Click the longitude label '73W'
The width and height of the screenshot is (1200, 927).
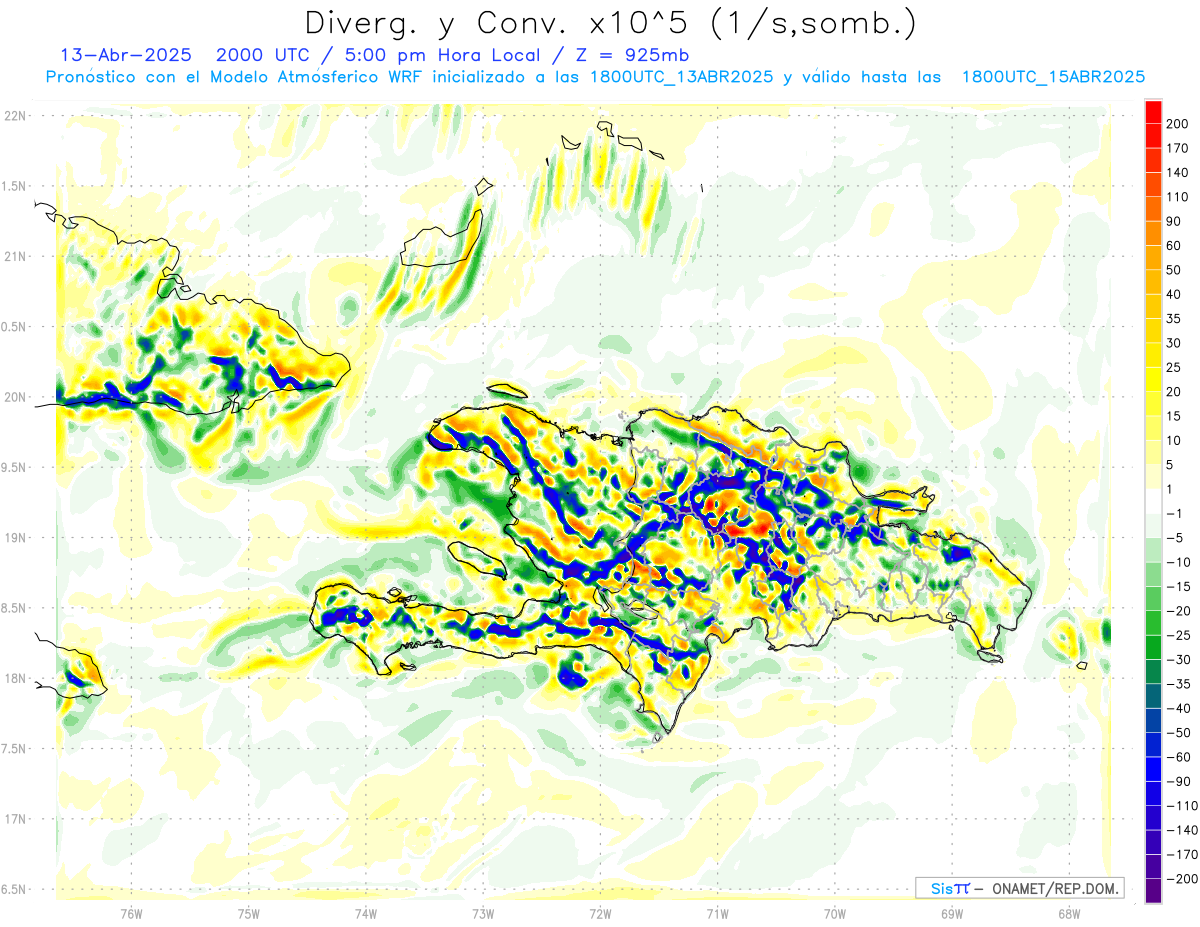click(x=483, y=913)
